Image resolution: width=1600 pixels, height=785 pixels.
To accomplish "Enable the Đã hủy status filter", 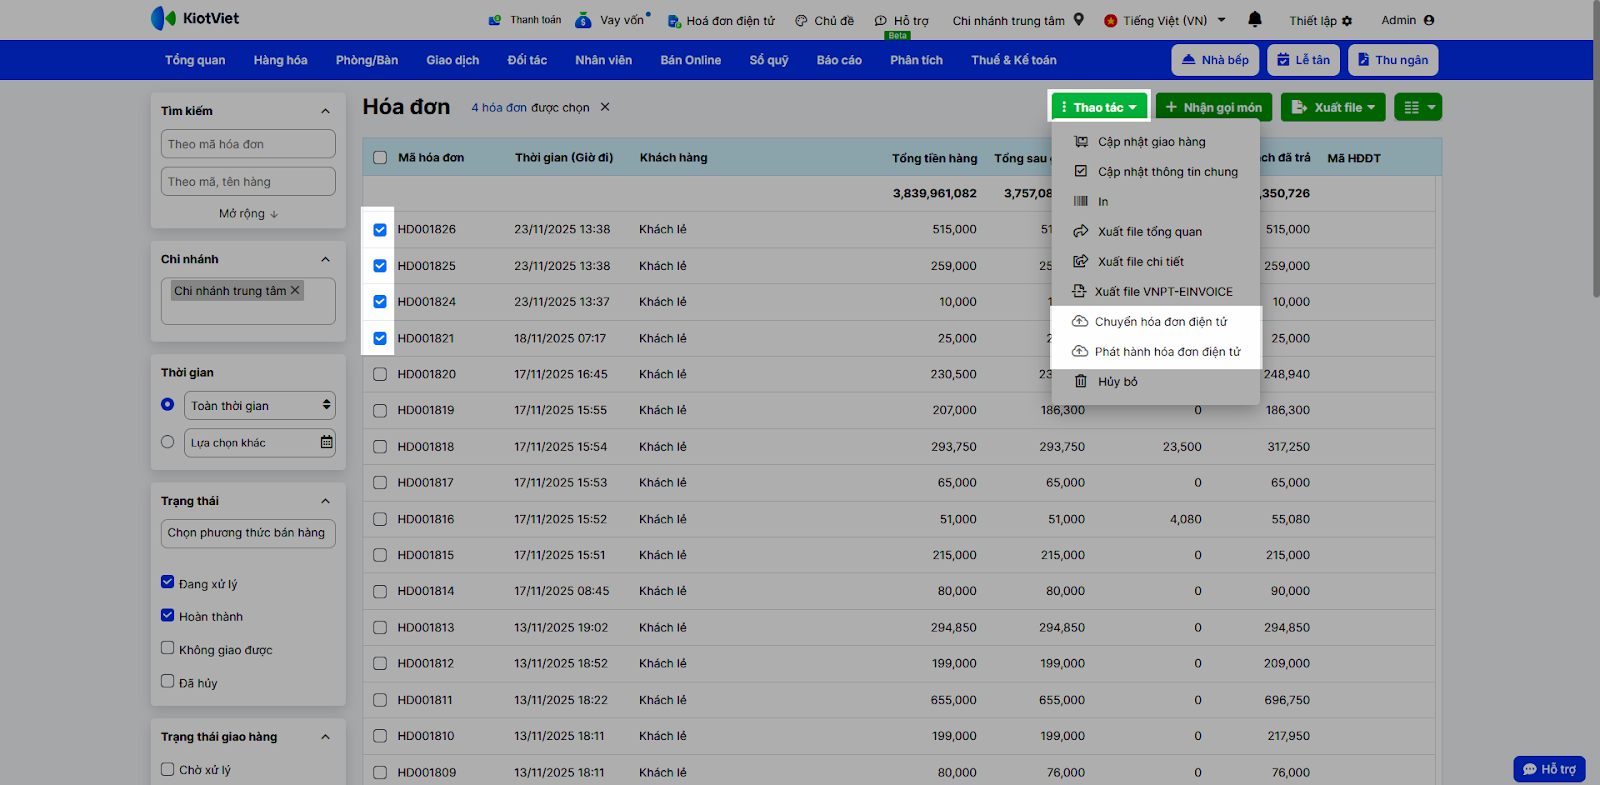I will 168,681.
